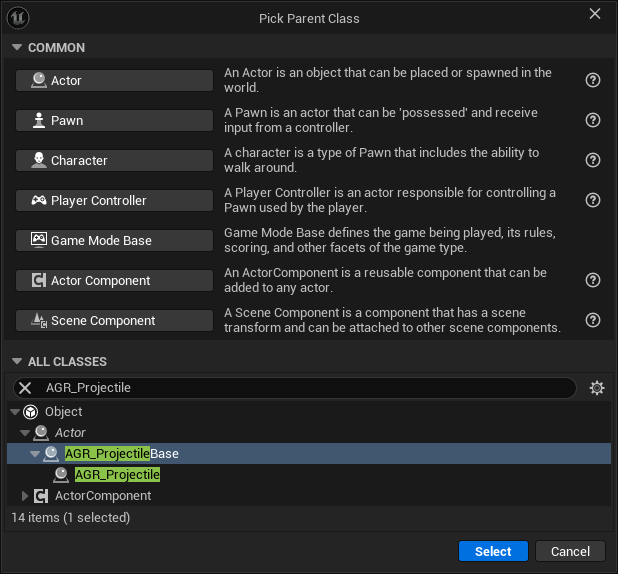The image size is (618, 574).
Task: Collapse the COMMON section
Action: click(x=17, y=47)
